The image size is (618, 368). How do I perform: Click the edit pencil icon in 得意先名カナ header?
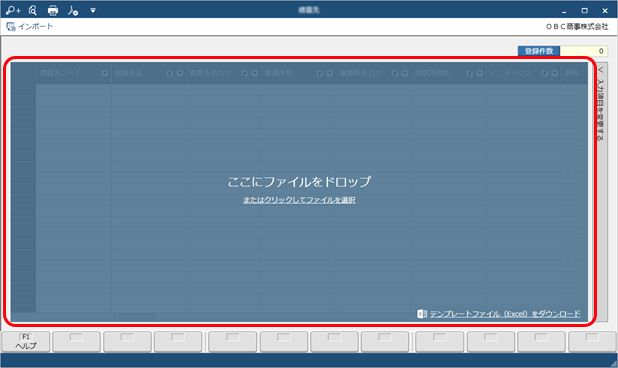click(x=244, y=73)
